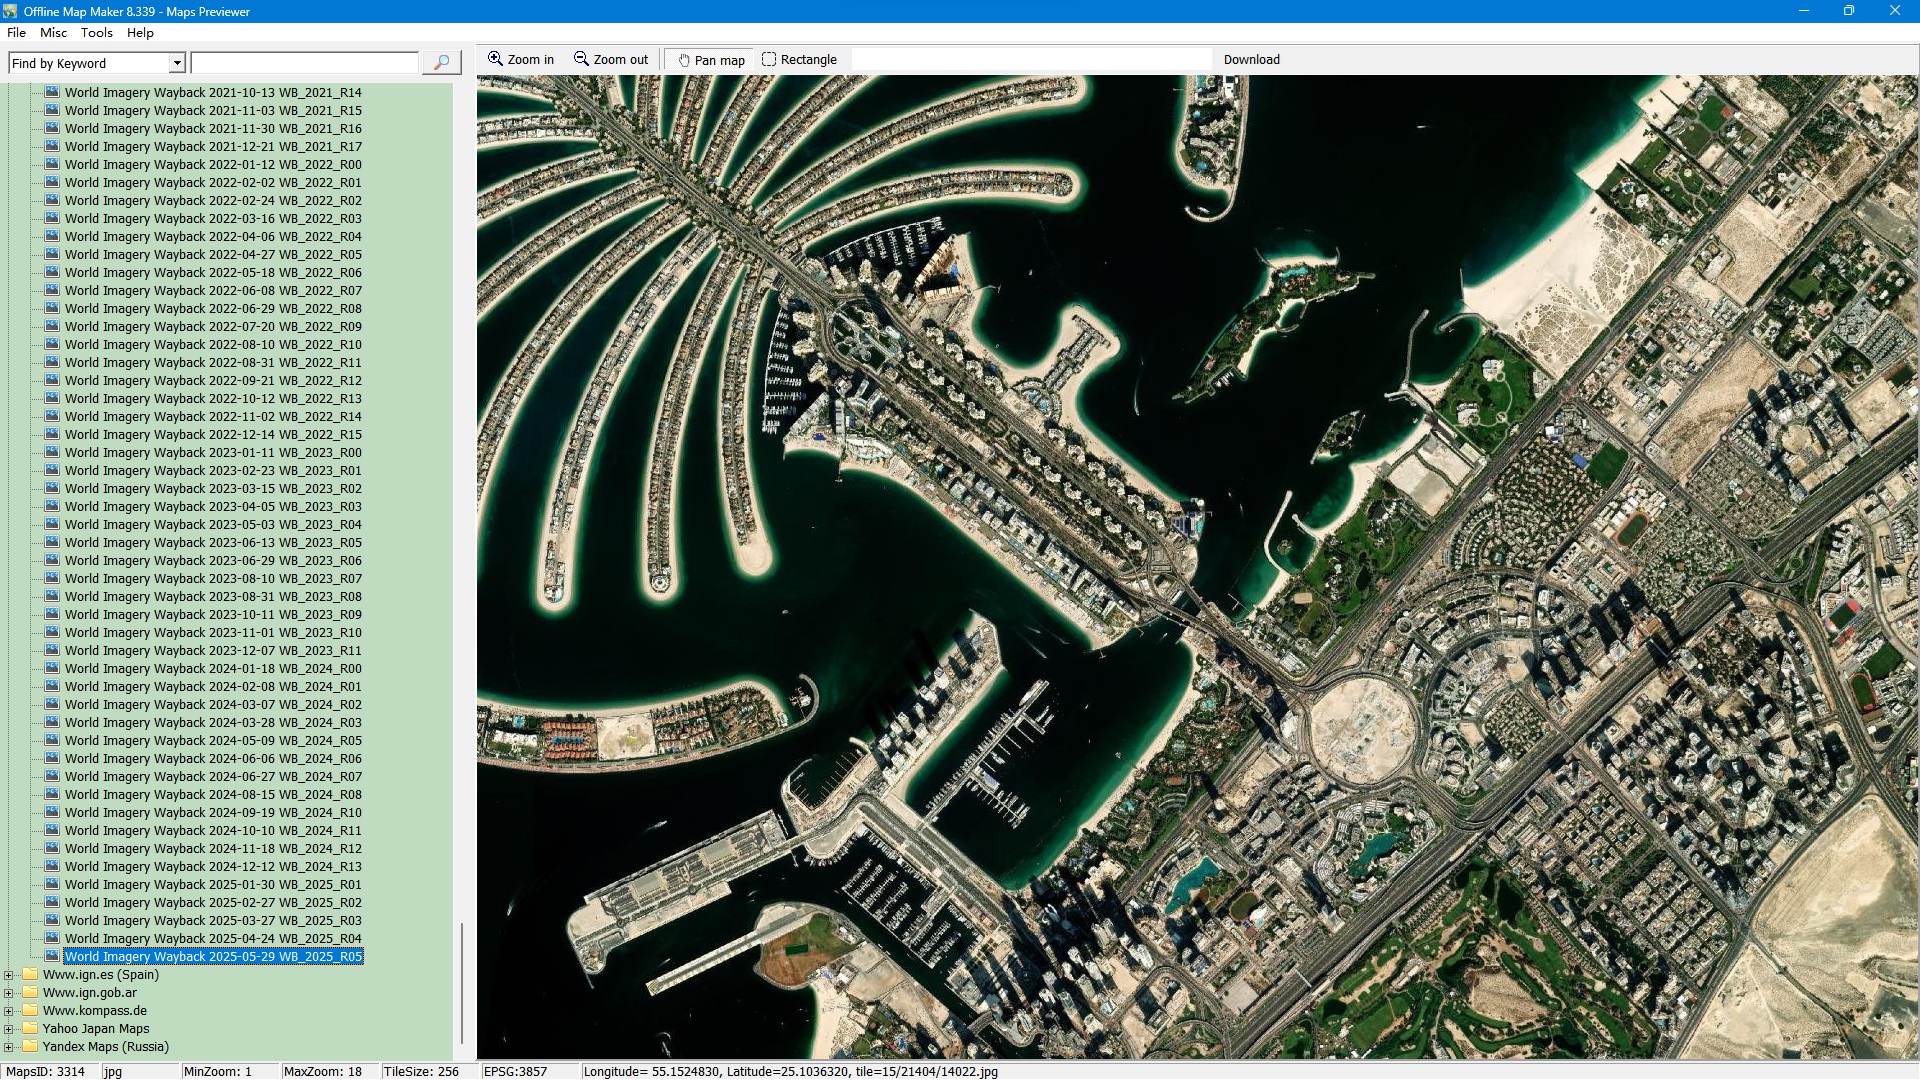Click map icon for Wayback 2025-05-29 entry

point(52,956)
